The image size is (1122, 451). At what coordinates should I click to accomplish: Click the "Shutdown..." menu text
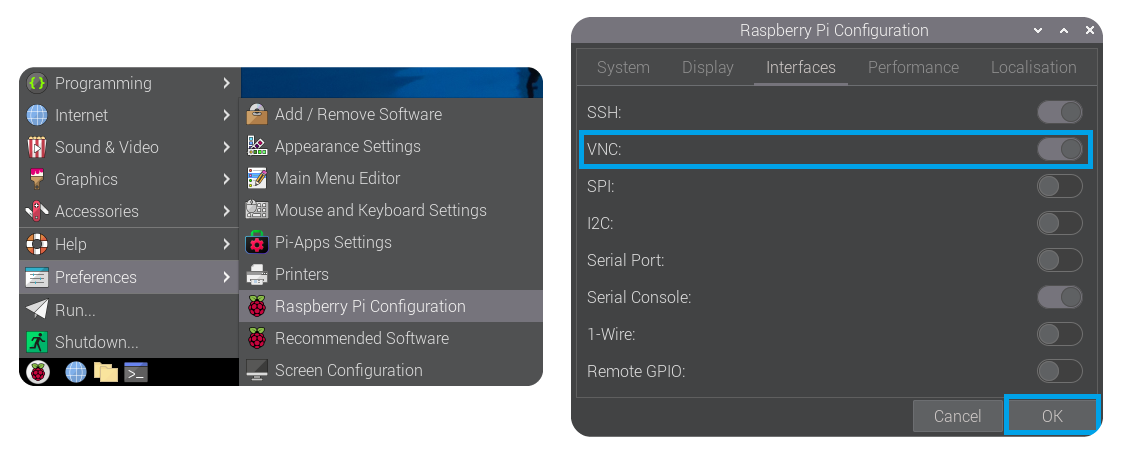97,342
